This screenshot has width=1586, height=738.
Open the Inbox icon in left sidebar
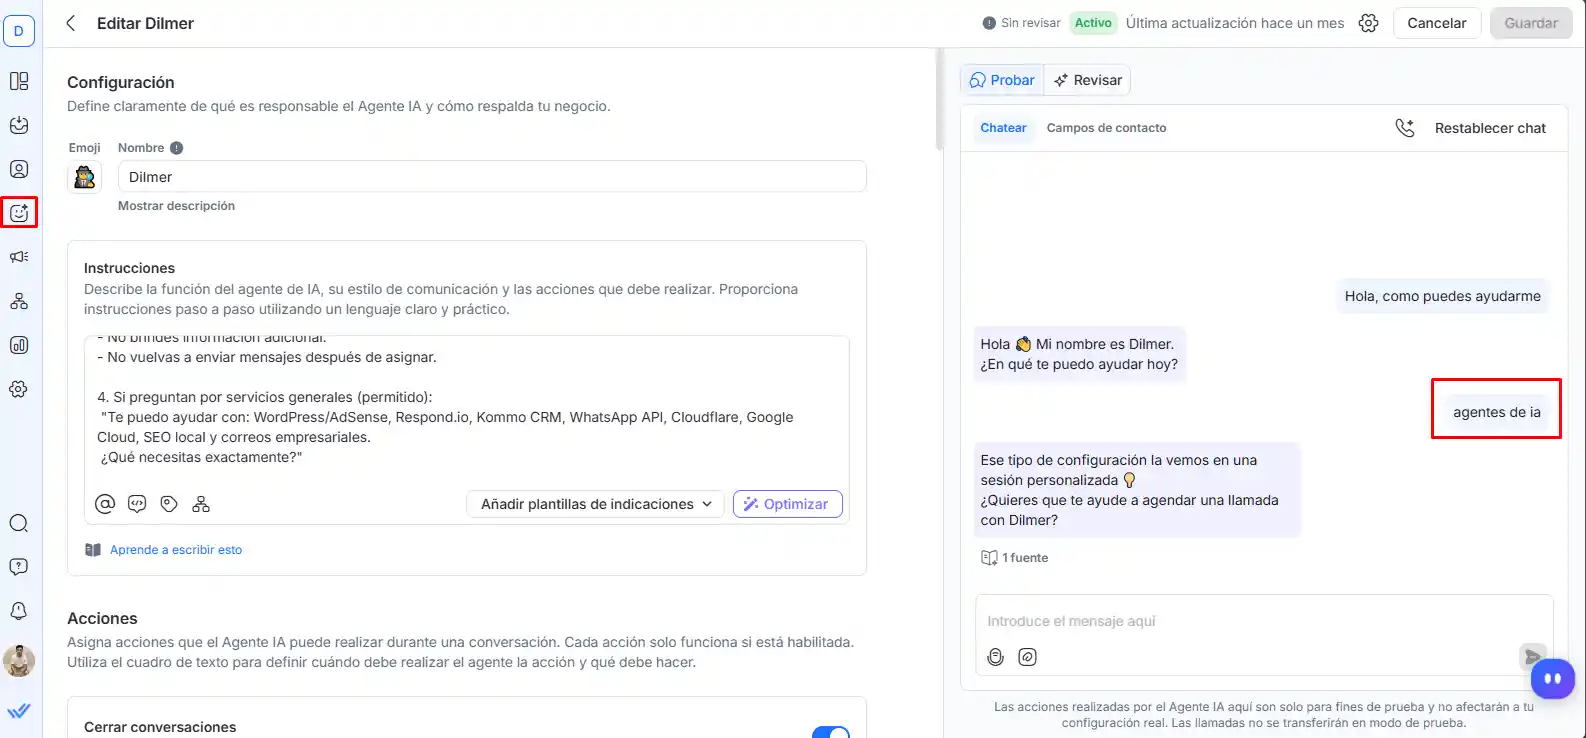[19, 125]
